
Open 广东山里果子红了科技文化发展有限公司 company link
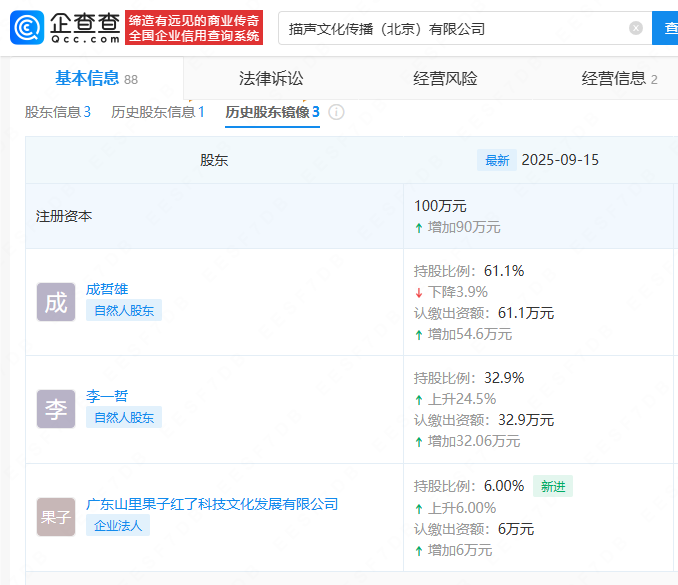pyautogui.click(x=212, y=504)
